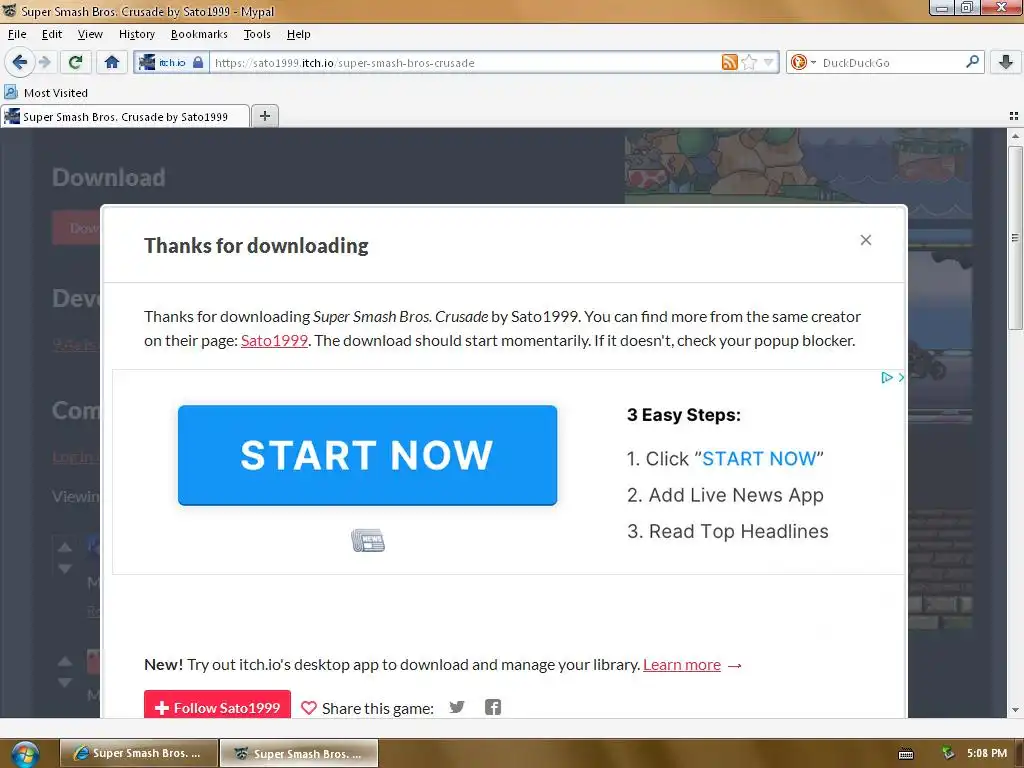Click the Follow Sato1999 button

point(217,707)
